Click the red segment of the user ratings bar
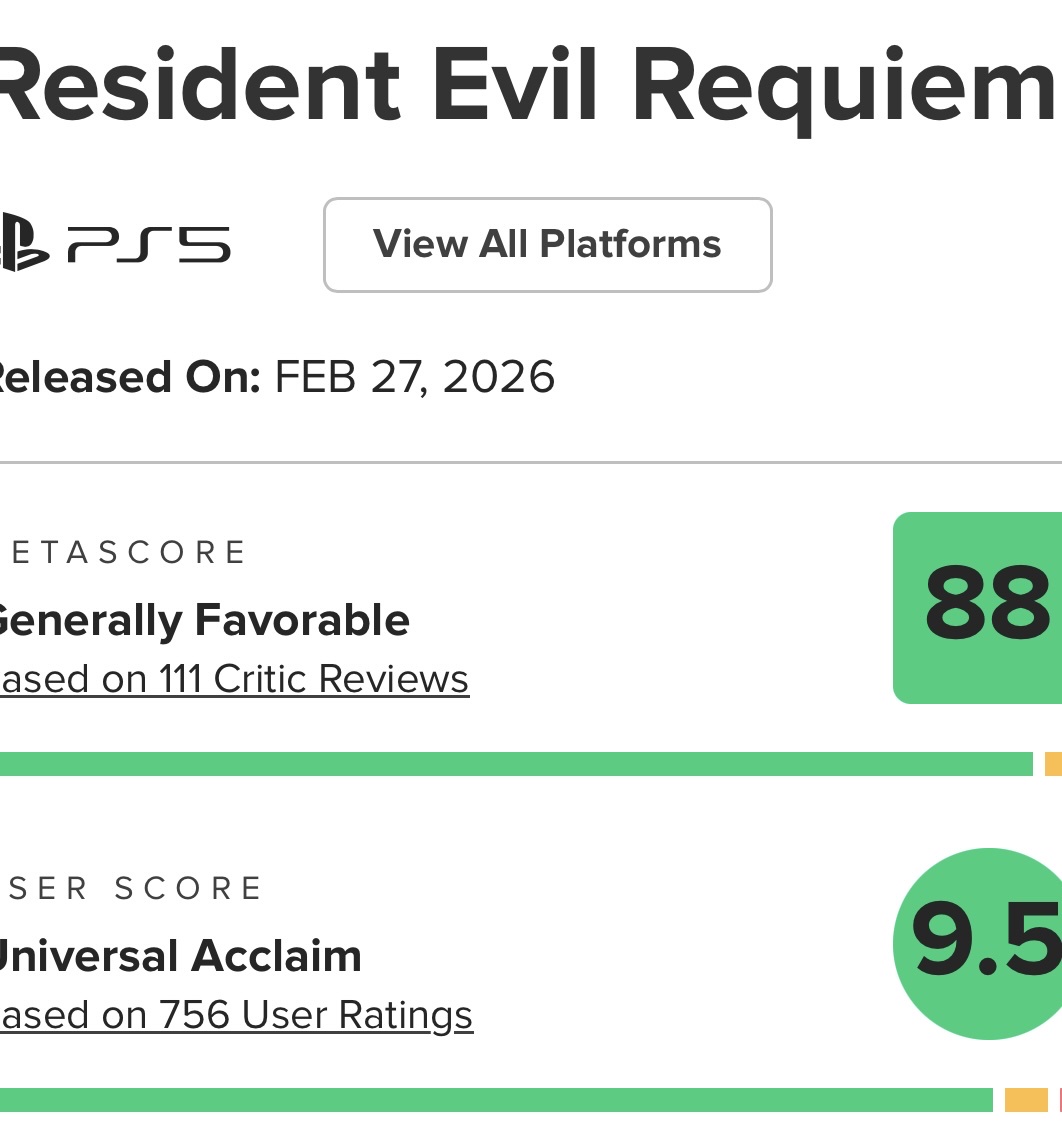1062x1135 pixels. click(x=1059, y=1100)
